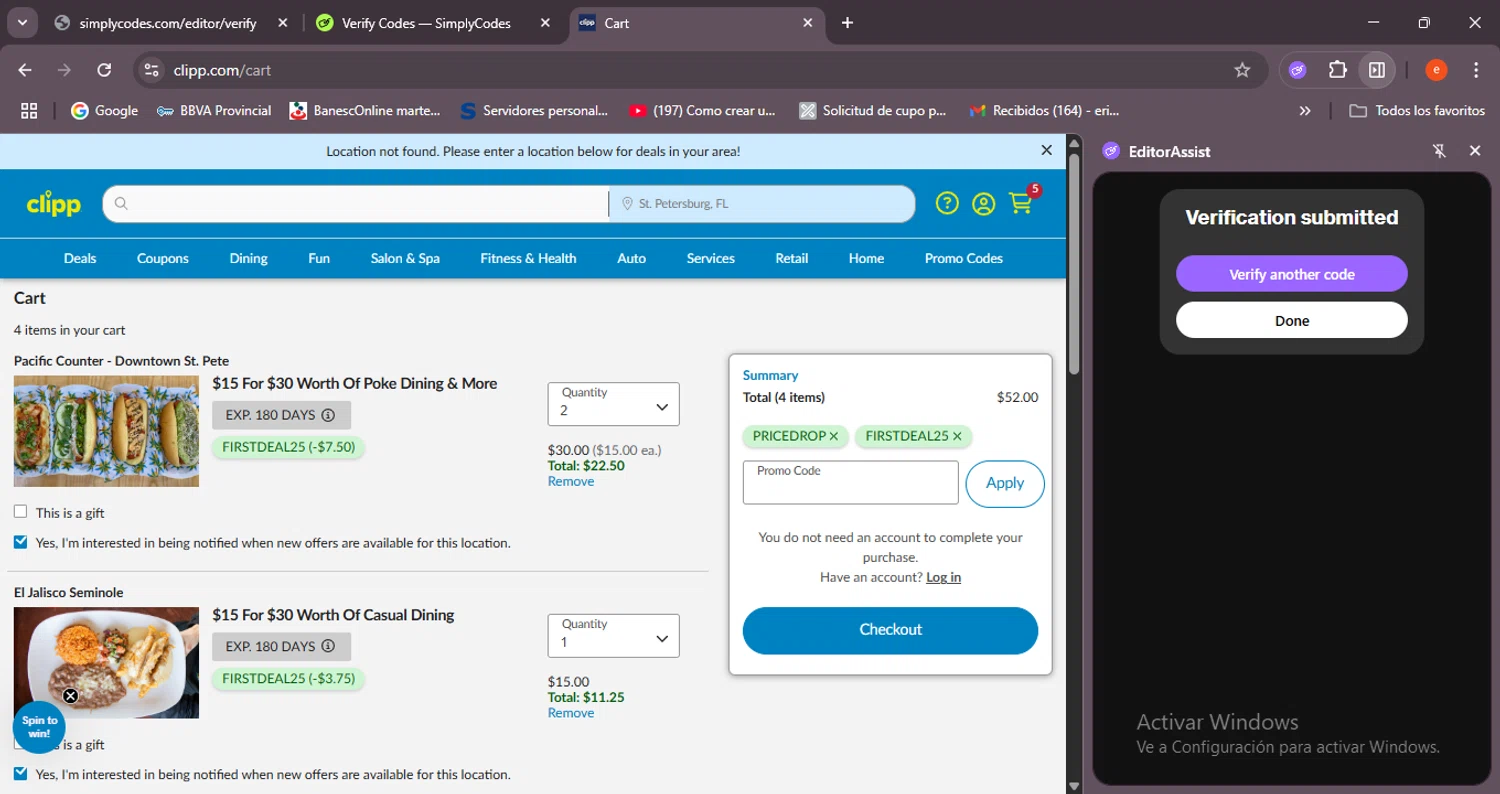Viewport: 1500px width, 794px height.
Task: Open the Fitness & Health category
Action: [x=528, y=258]
